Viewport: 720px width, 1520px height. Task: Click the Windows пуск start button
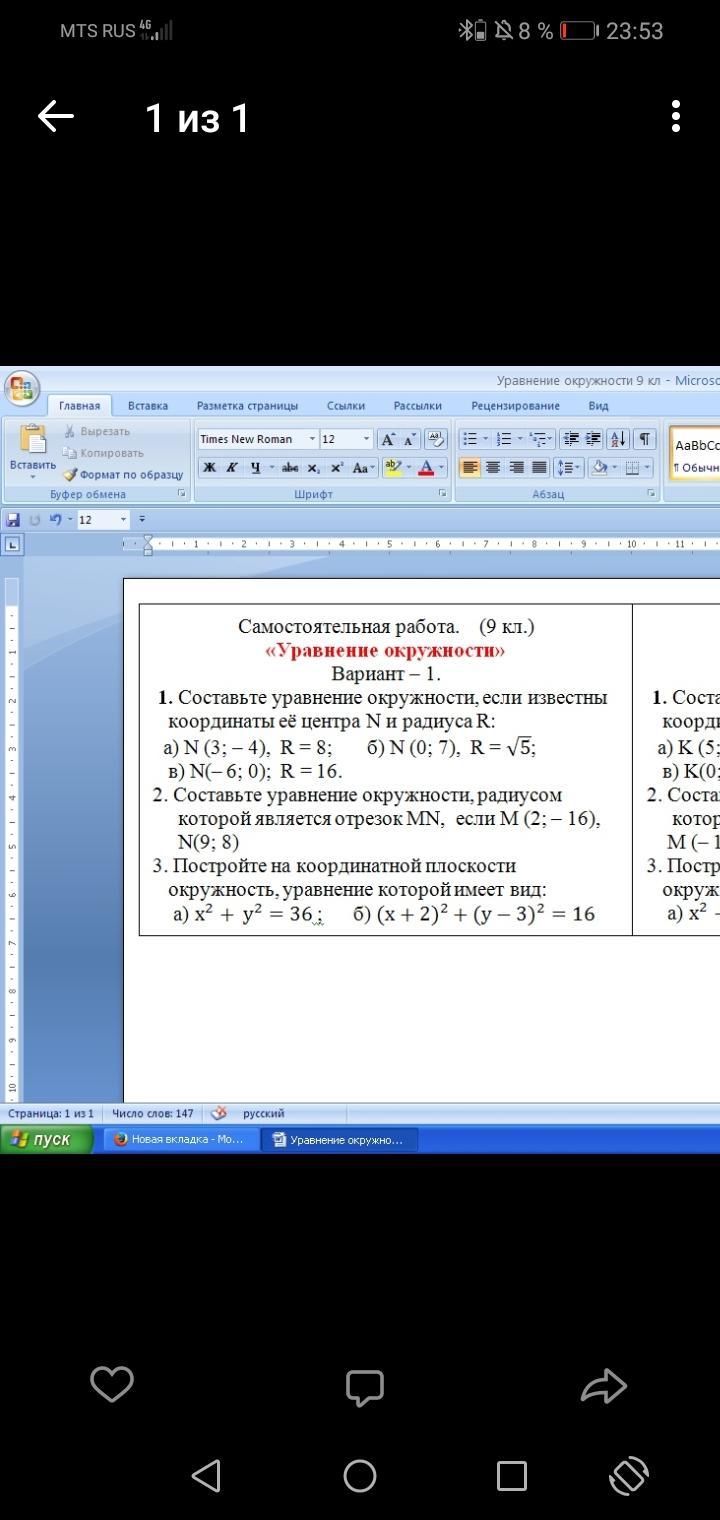pyautogui.click(x=47, y=1139)
